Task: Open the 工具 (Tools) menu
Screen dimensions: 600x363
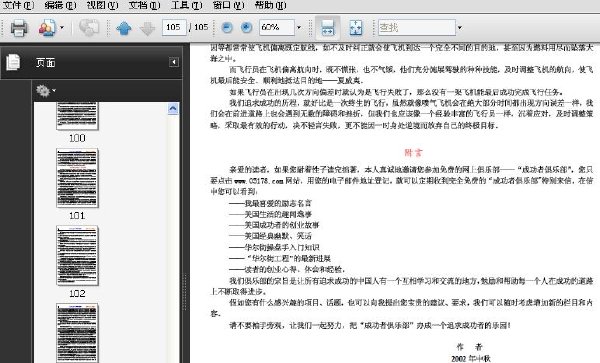Action: [x=186, y=5]
